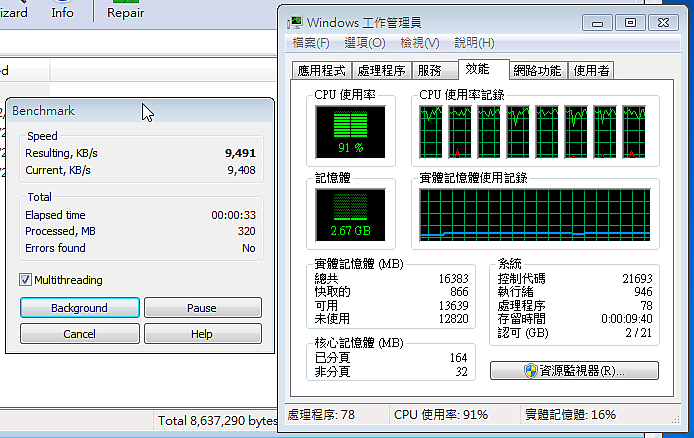This screenshot has height=438, width=694.
Task: Click the Background button in Benchmark
Action: 80,308
